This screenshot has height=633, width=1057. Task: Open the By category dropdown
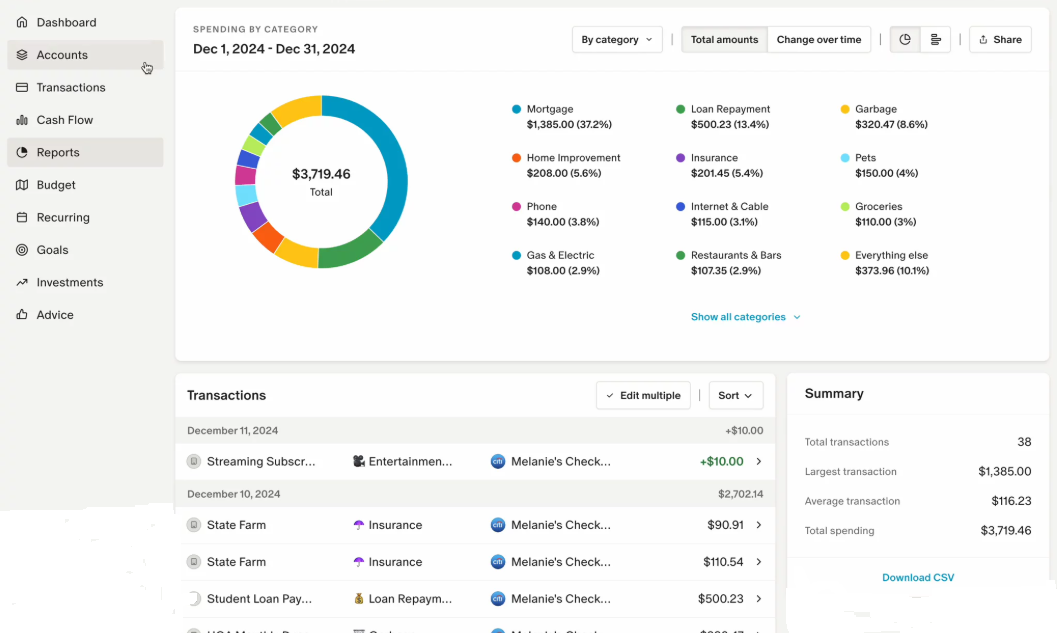[x=617, y=40]
